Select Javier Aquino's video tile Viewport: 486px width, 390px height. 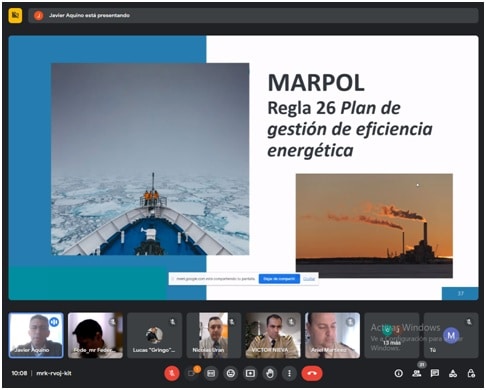36,335
